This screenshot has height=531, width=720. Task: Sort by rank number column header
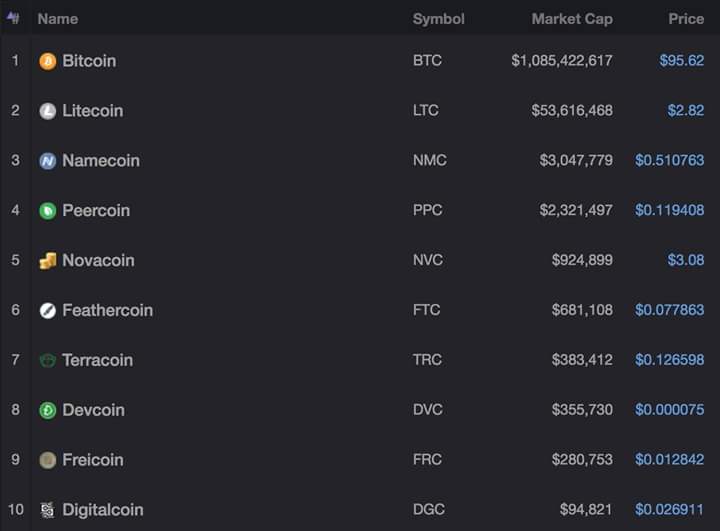(13, 18)
